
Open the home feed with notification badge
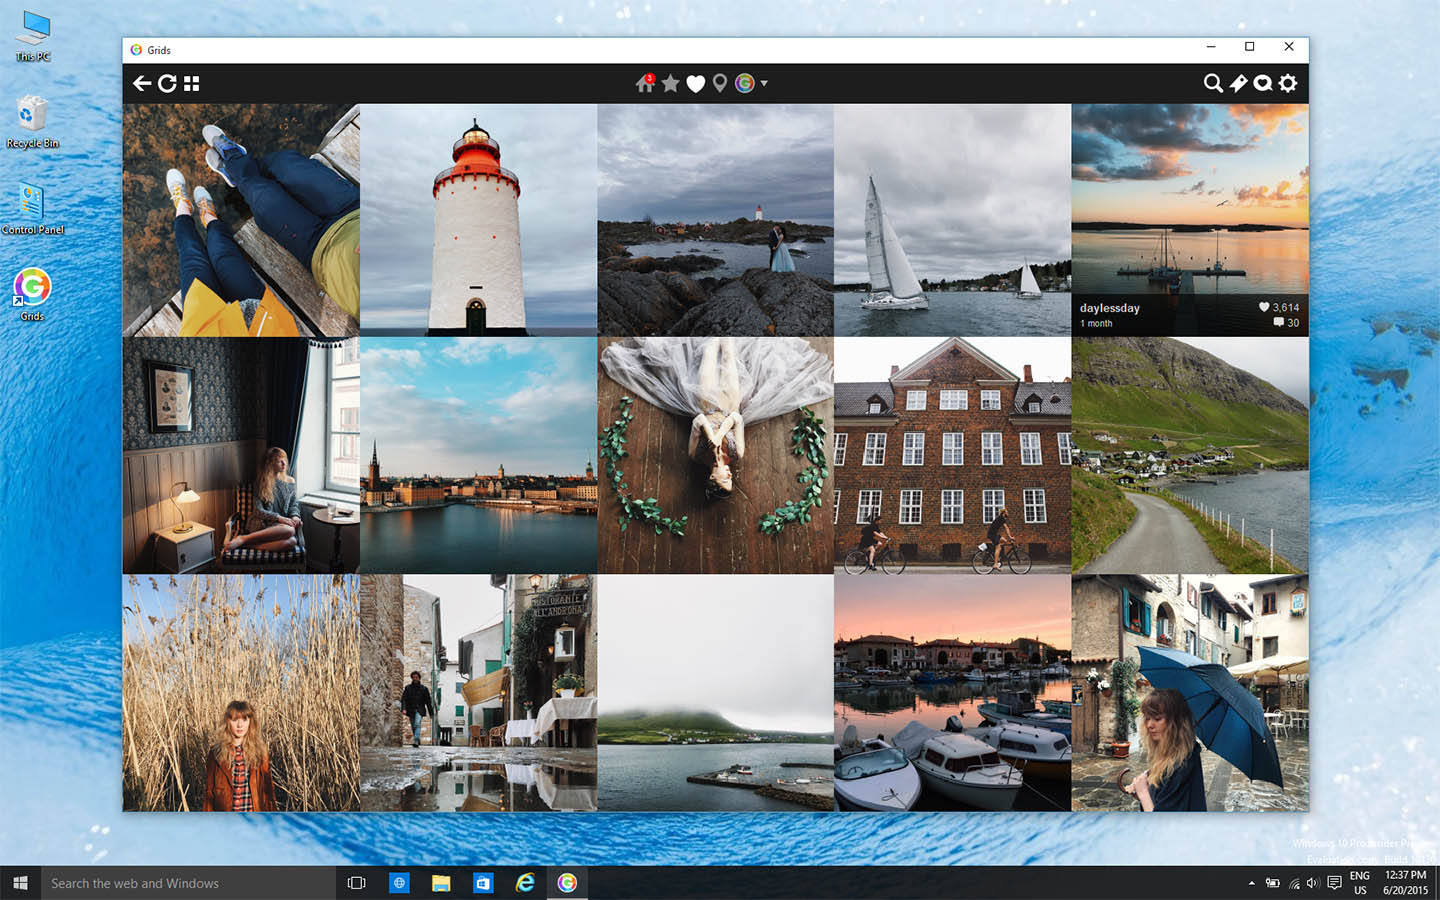[645, 83]
